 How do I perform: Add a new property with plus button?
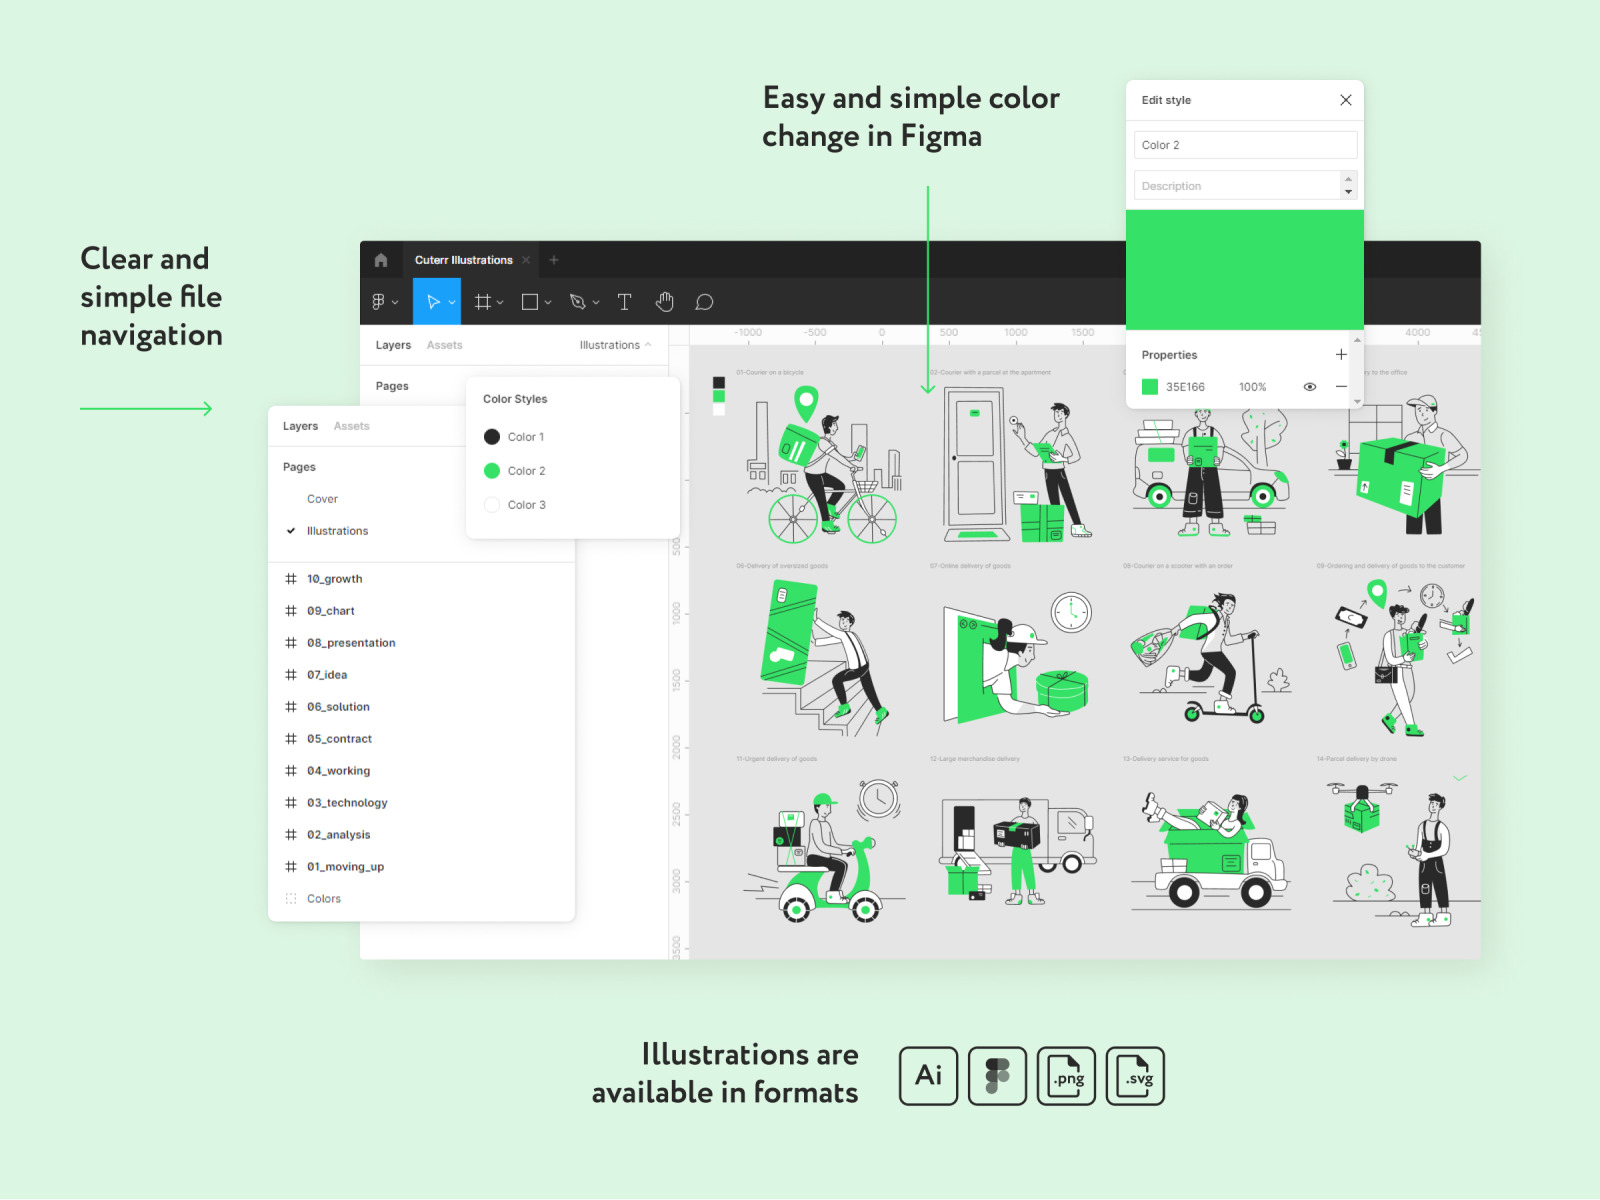click(1341, 355)
